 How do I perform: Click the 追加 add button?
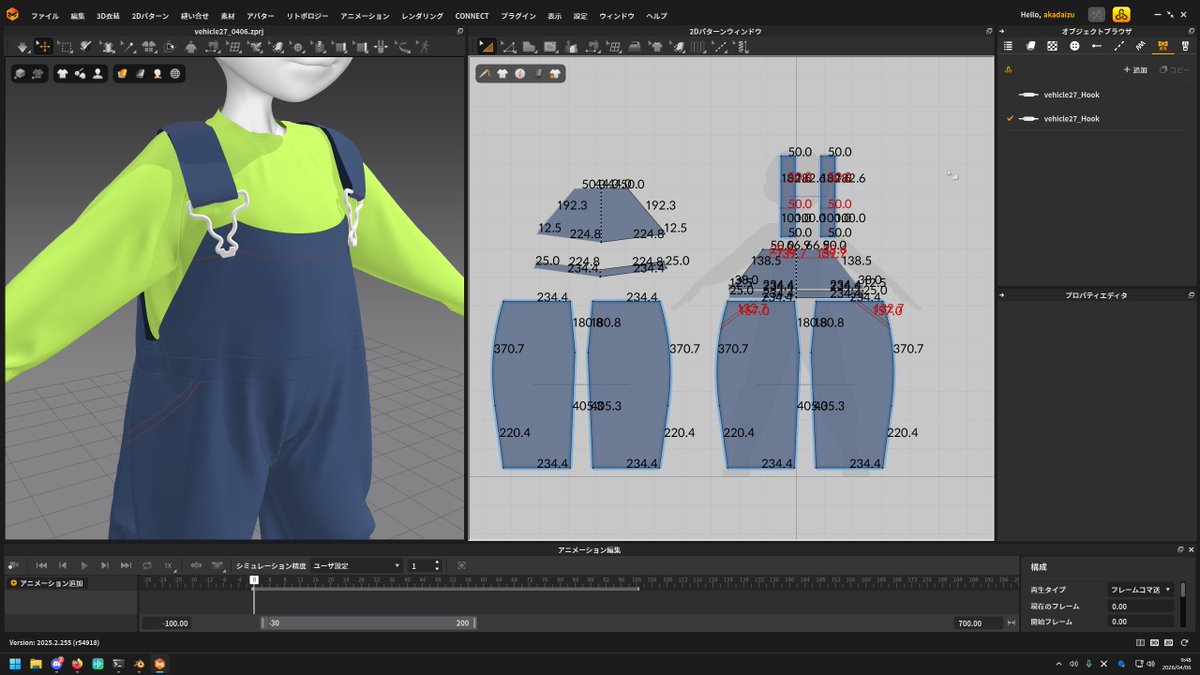1135,70
